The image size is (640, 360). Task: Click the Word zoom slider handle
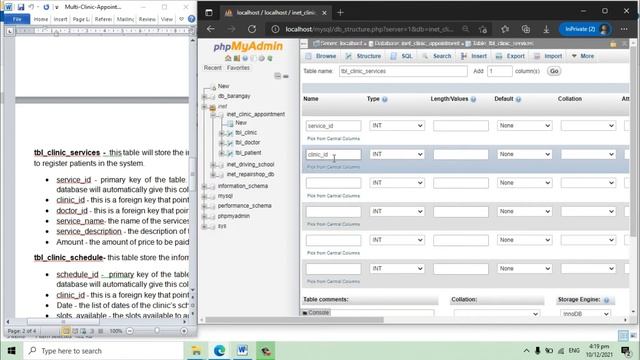[x=157, y=331]
